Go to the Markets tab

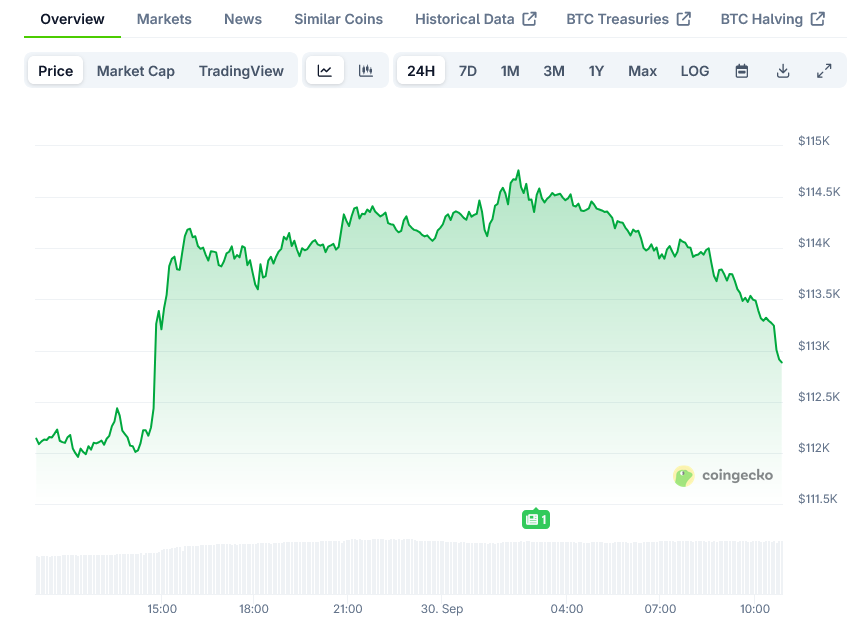pyautogui.click(x=165, y=19)
